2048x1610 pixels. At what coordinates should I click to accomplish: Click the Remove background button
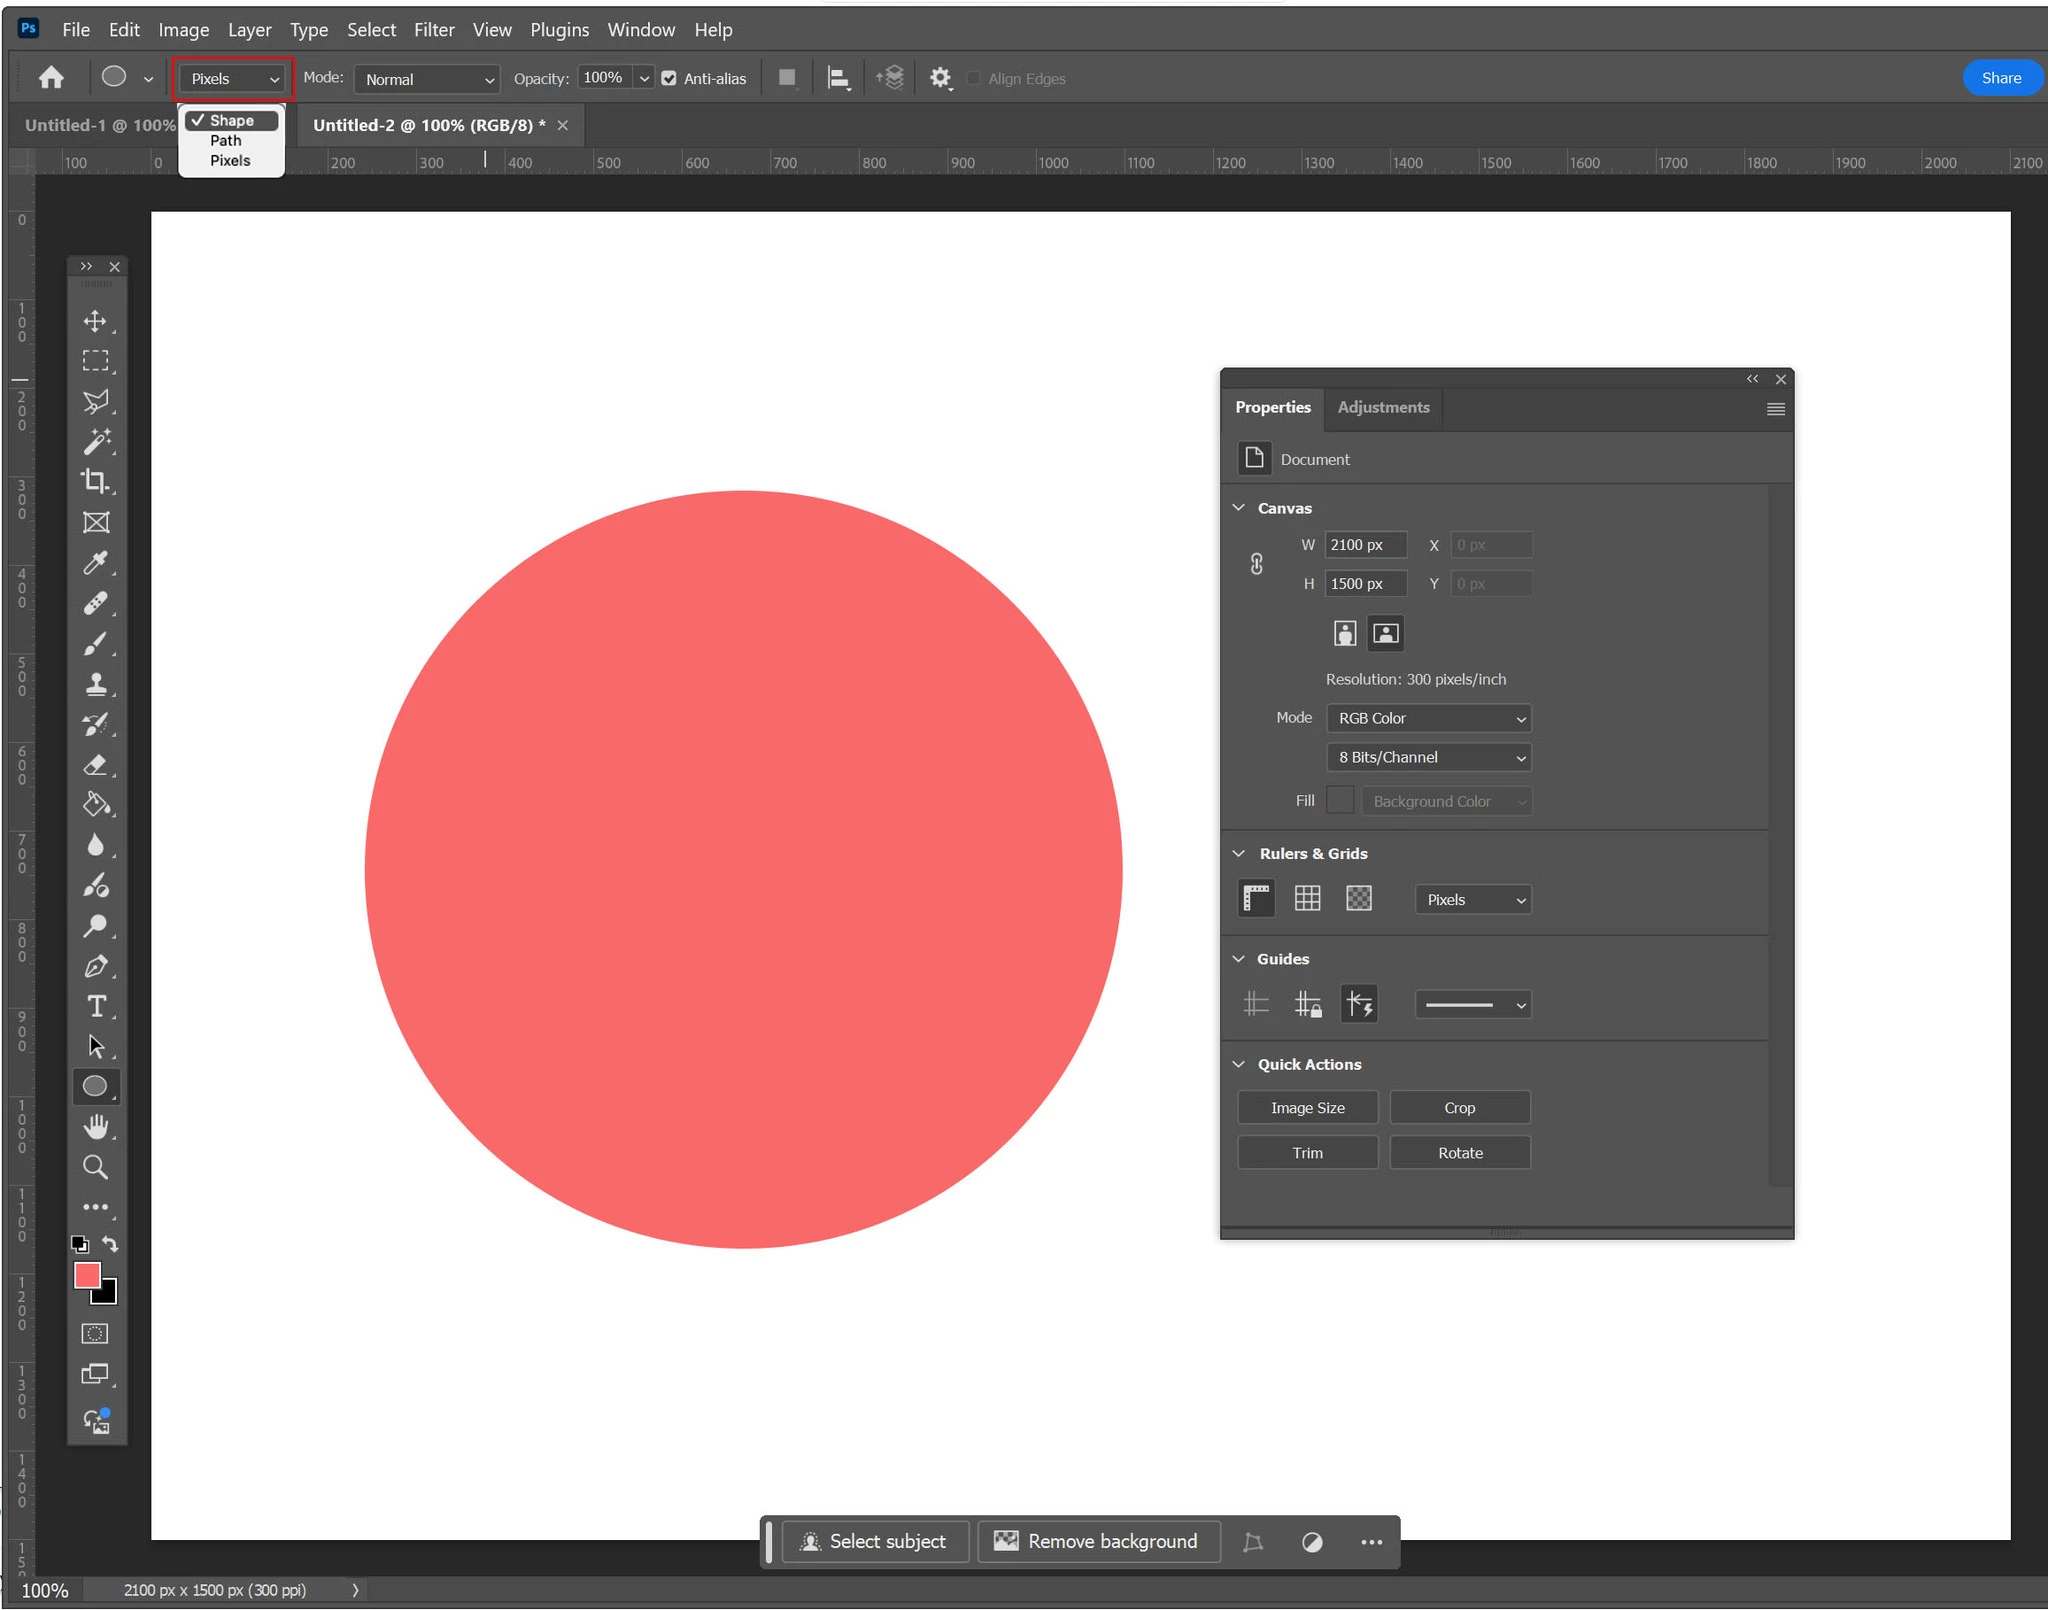click(1097, 1541)
